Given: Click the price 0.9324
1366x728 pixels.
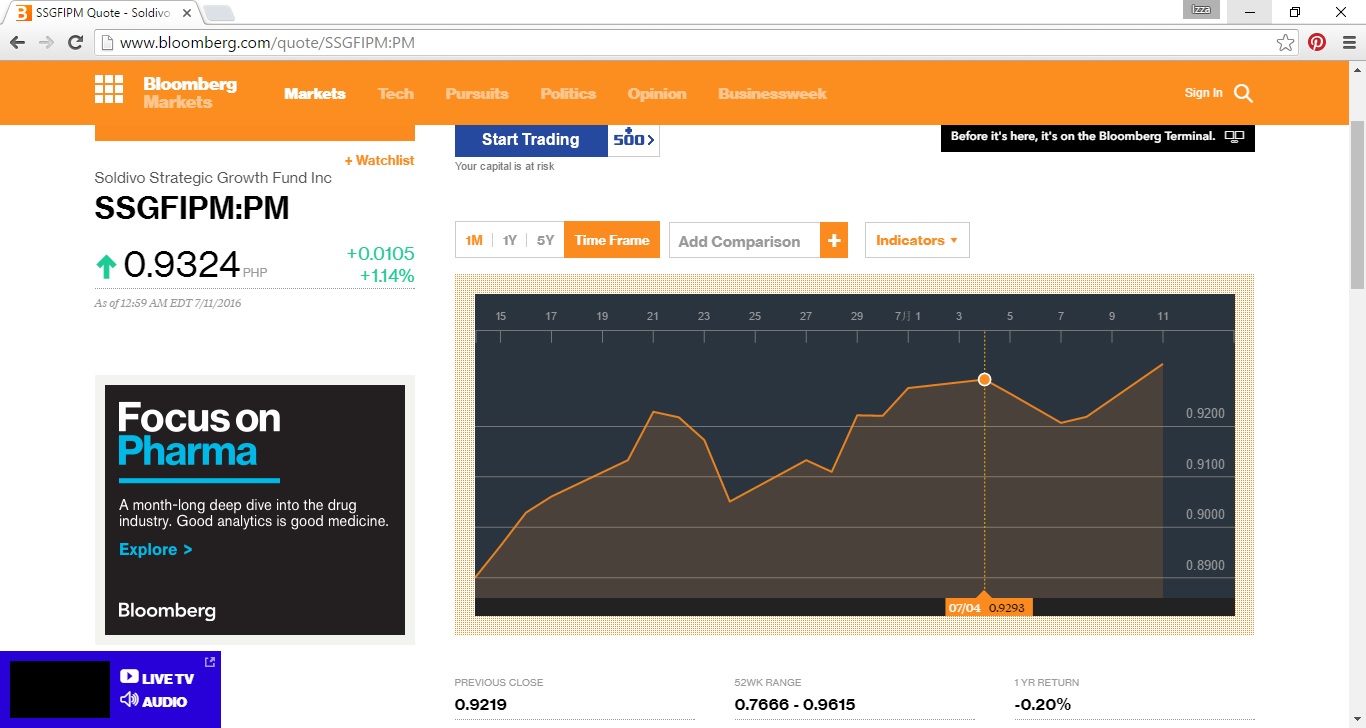Looking at the screenshot, I should tap(182, 265).
